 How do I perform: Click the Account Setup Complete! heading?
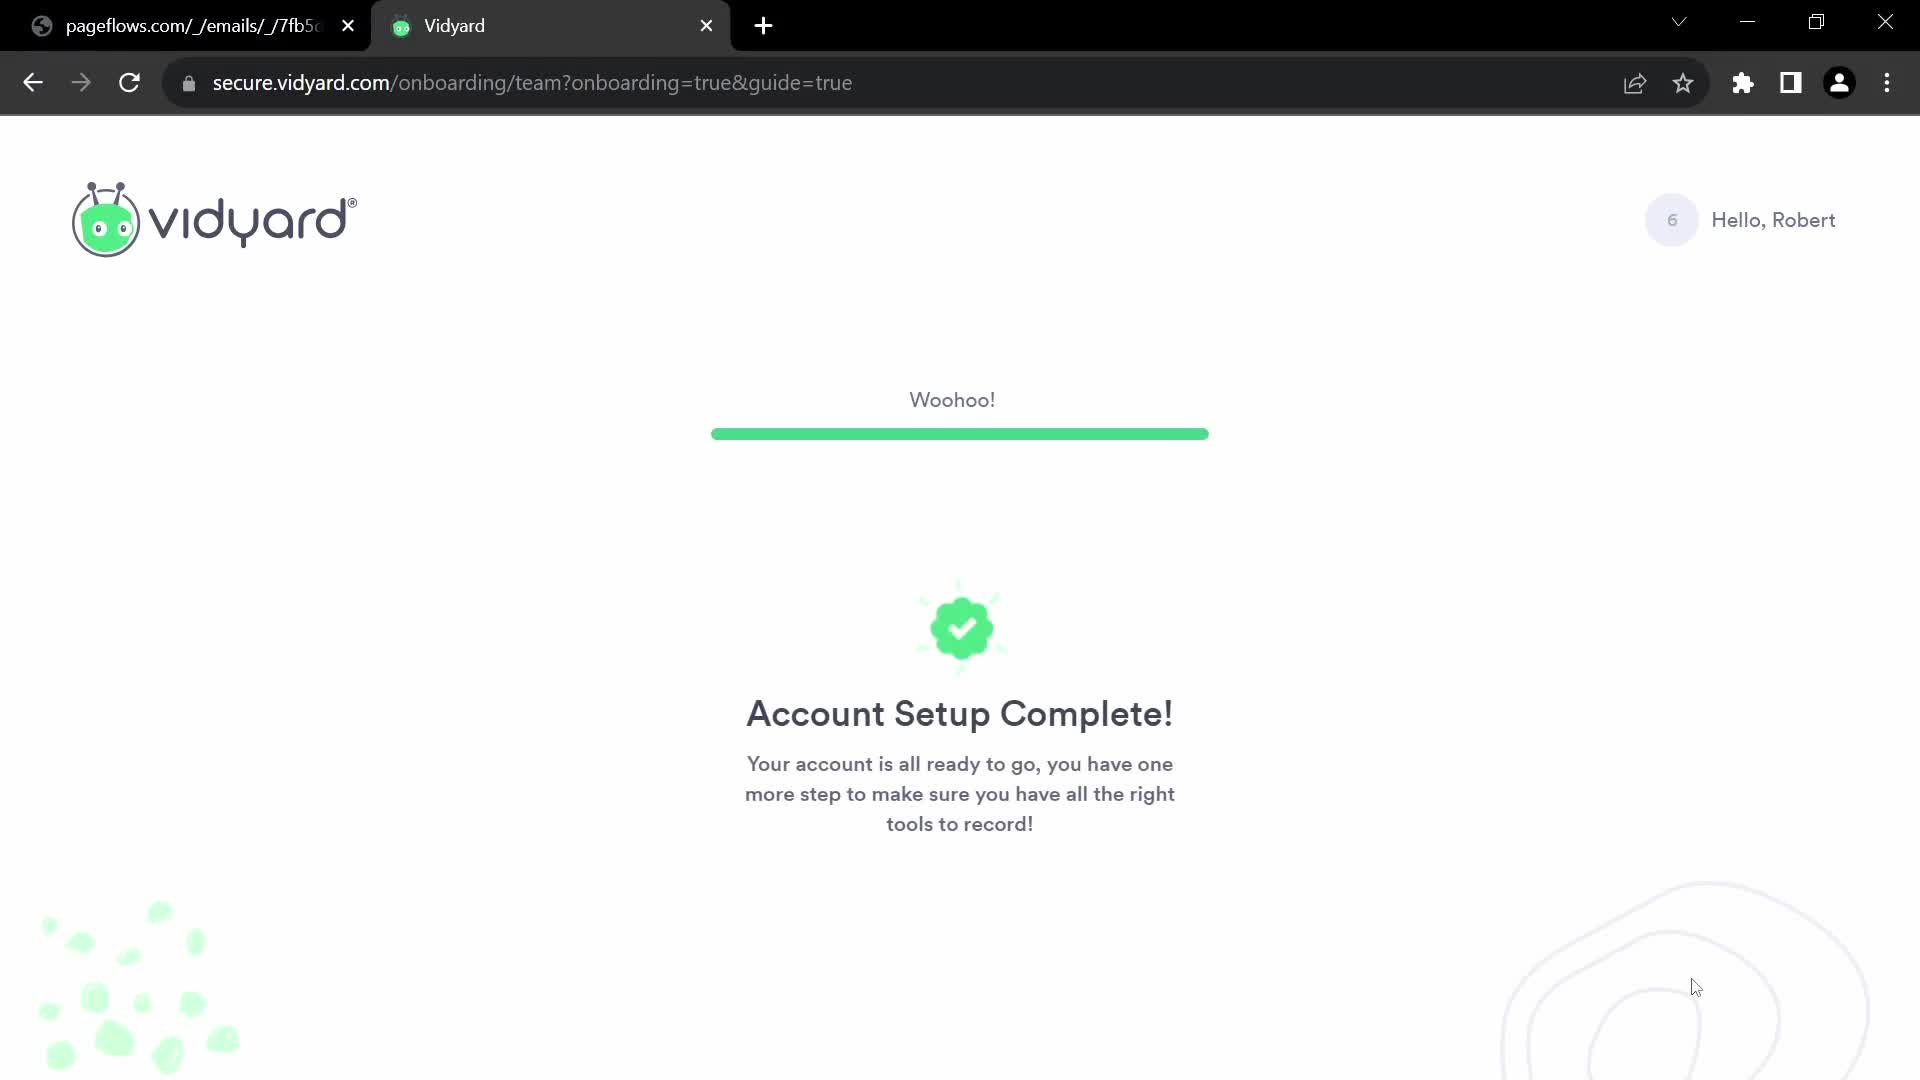pyautogui.click(x=959, y=714)
